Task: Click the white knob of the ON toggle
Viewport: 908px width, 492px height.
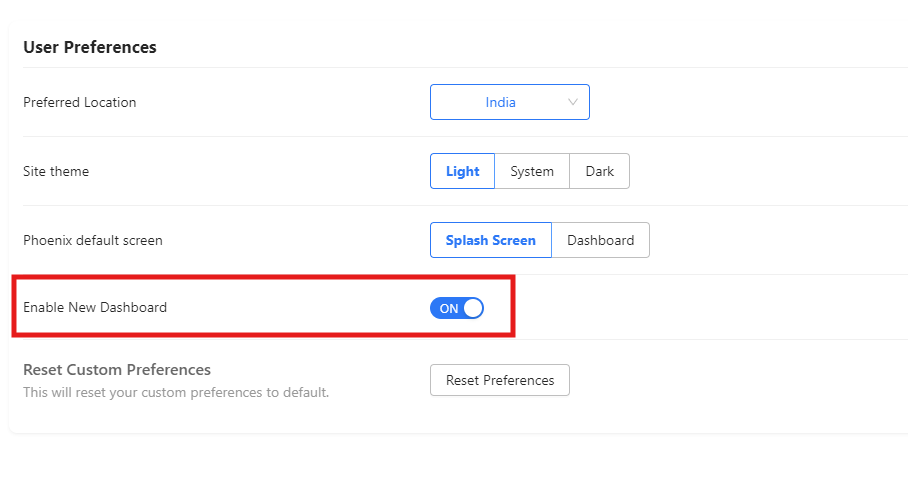Action: click(x=472, y=308)
